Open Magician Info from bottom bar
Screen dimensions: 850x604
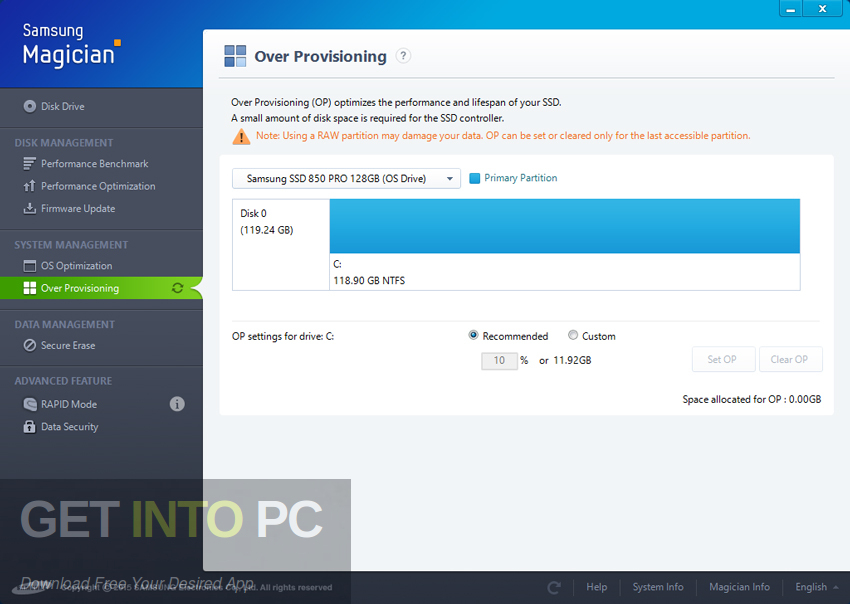[739, 587]
